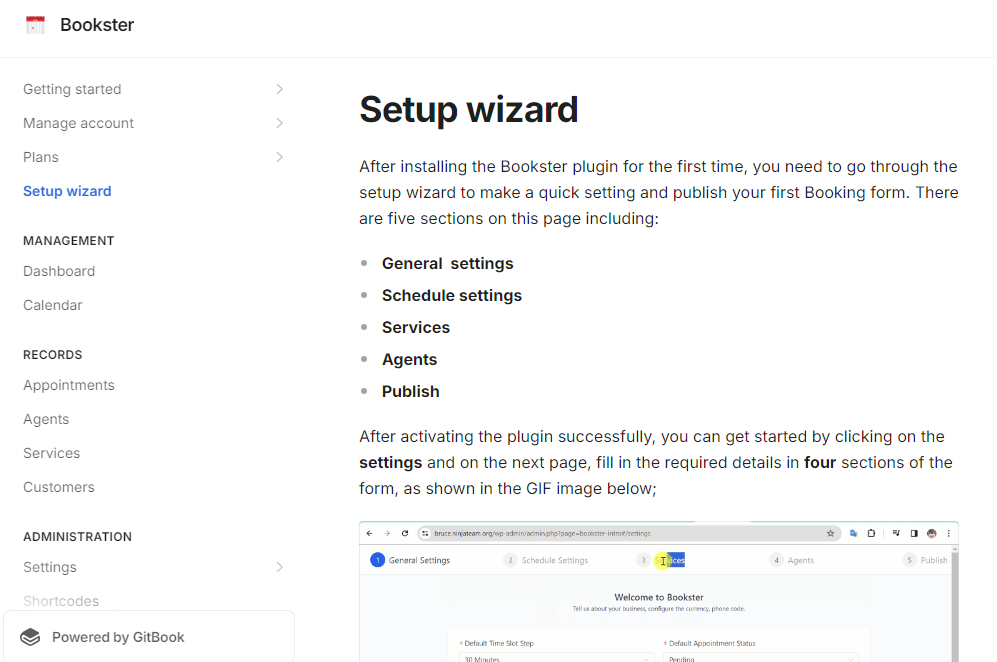This screenshot has height=662, width=997.
Task: Click the 'Schedule settings' bullet text
Action: [x=451, y=295]
